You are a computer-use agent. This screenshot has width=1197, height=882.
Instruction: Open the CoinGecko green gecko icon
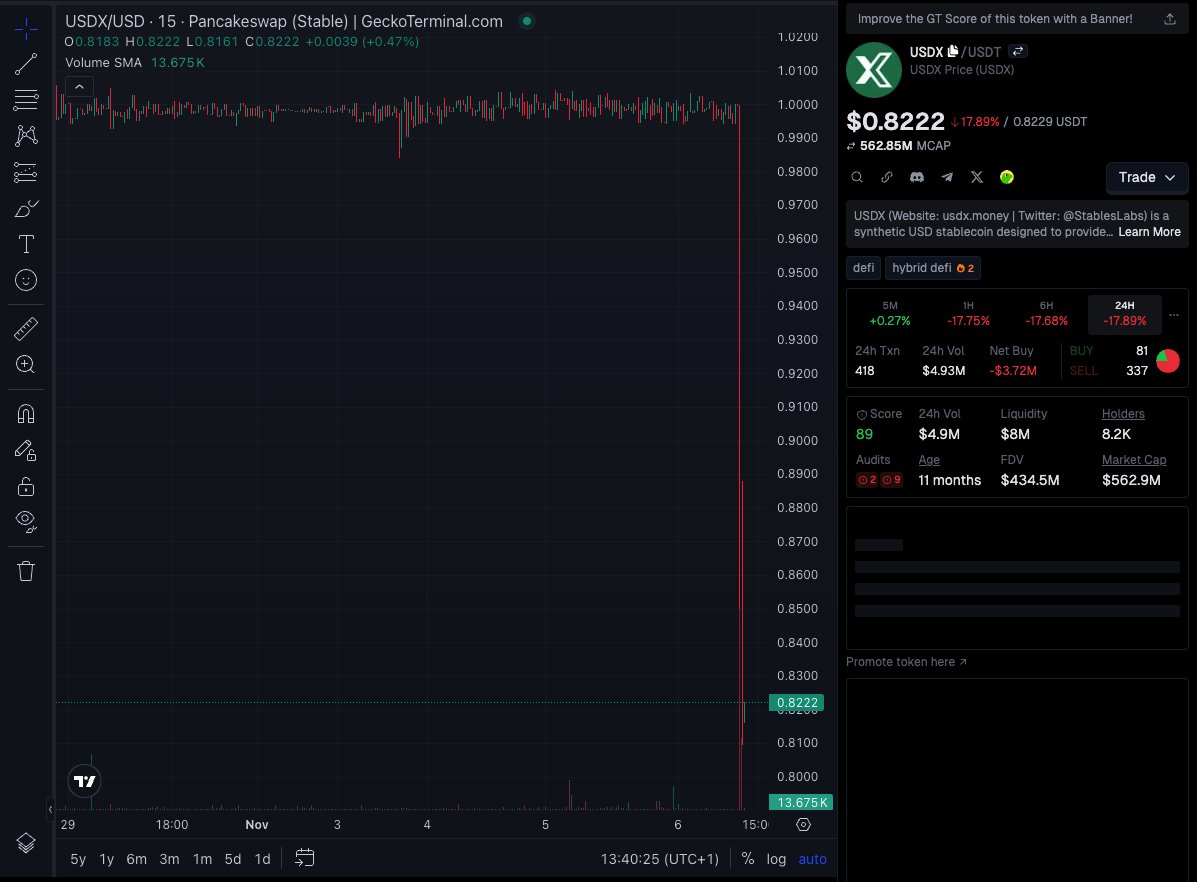[x=1007, y=177]
